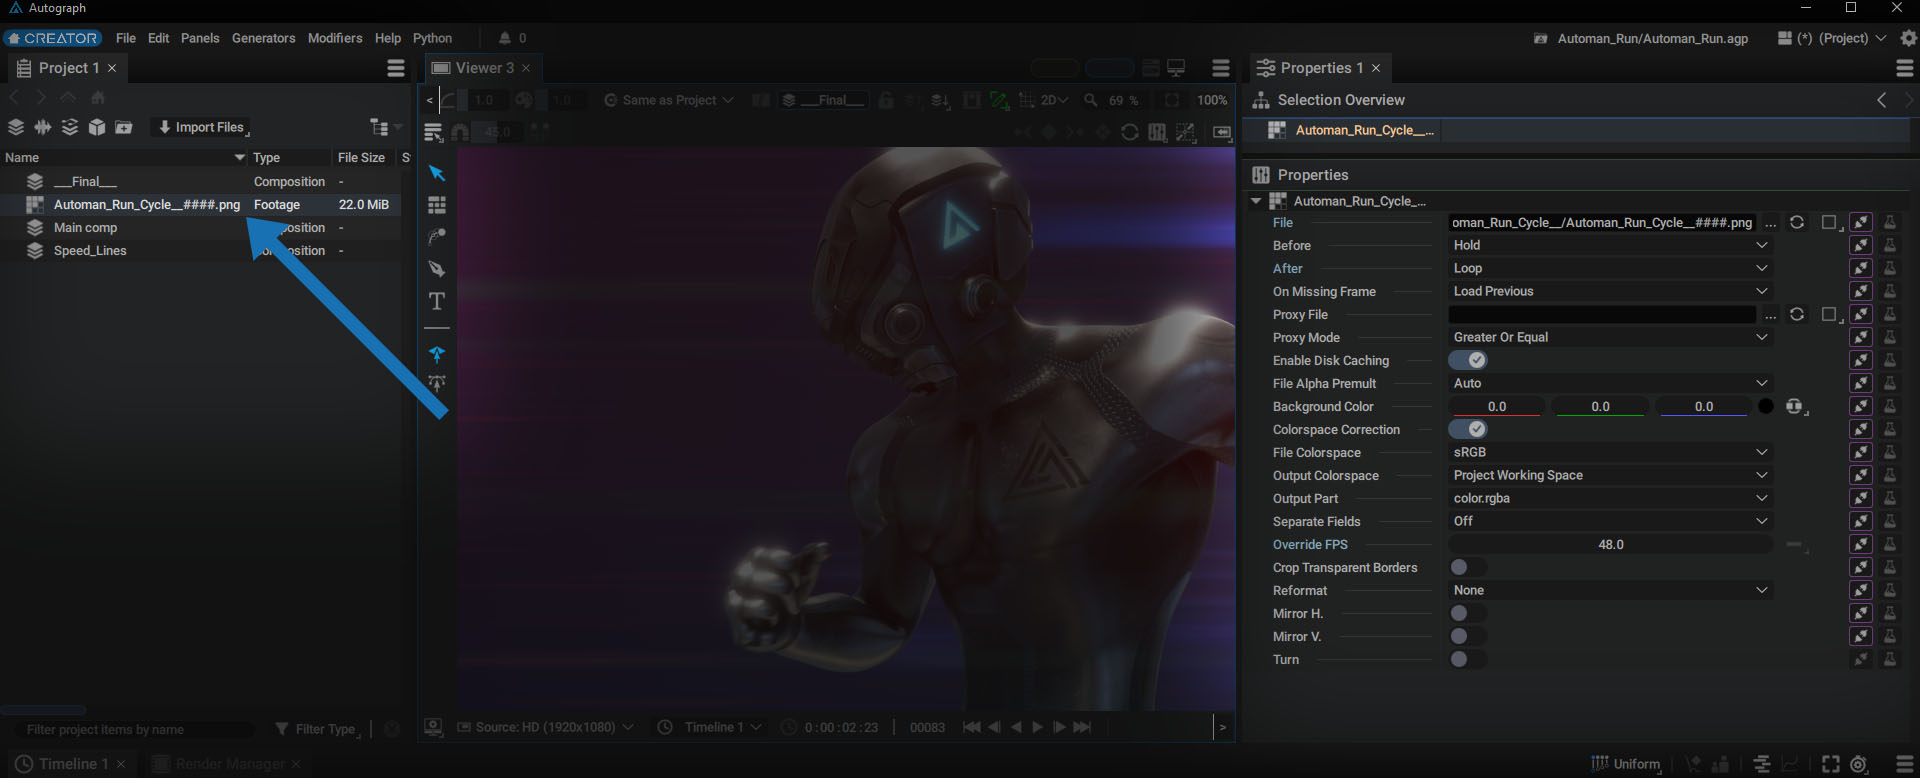Screen dimensions: 1920x778
Task: Open File Alpha Premult dropdown
Action: point(1610,383)
